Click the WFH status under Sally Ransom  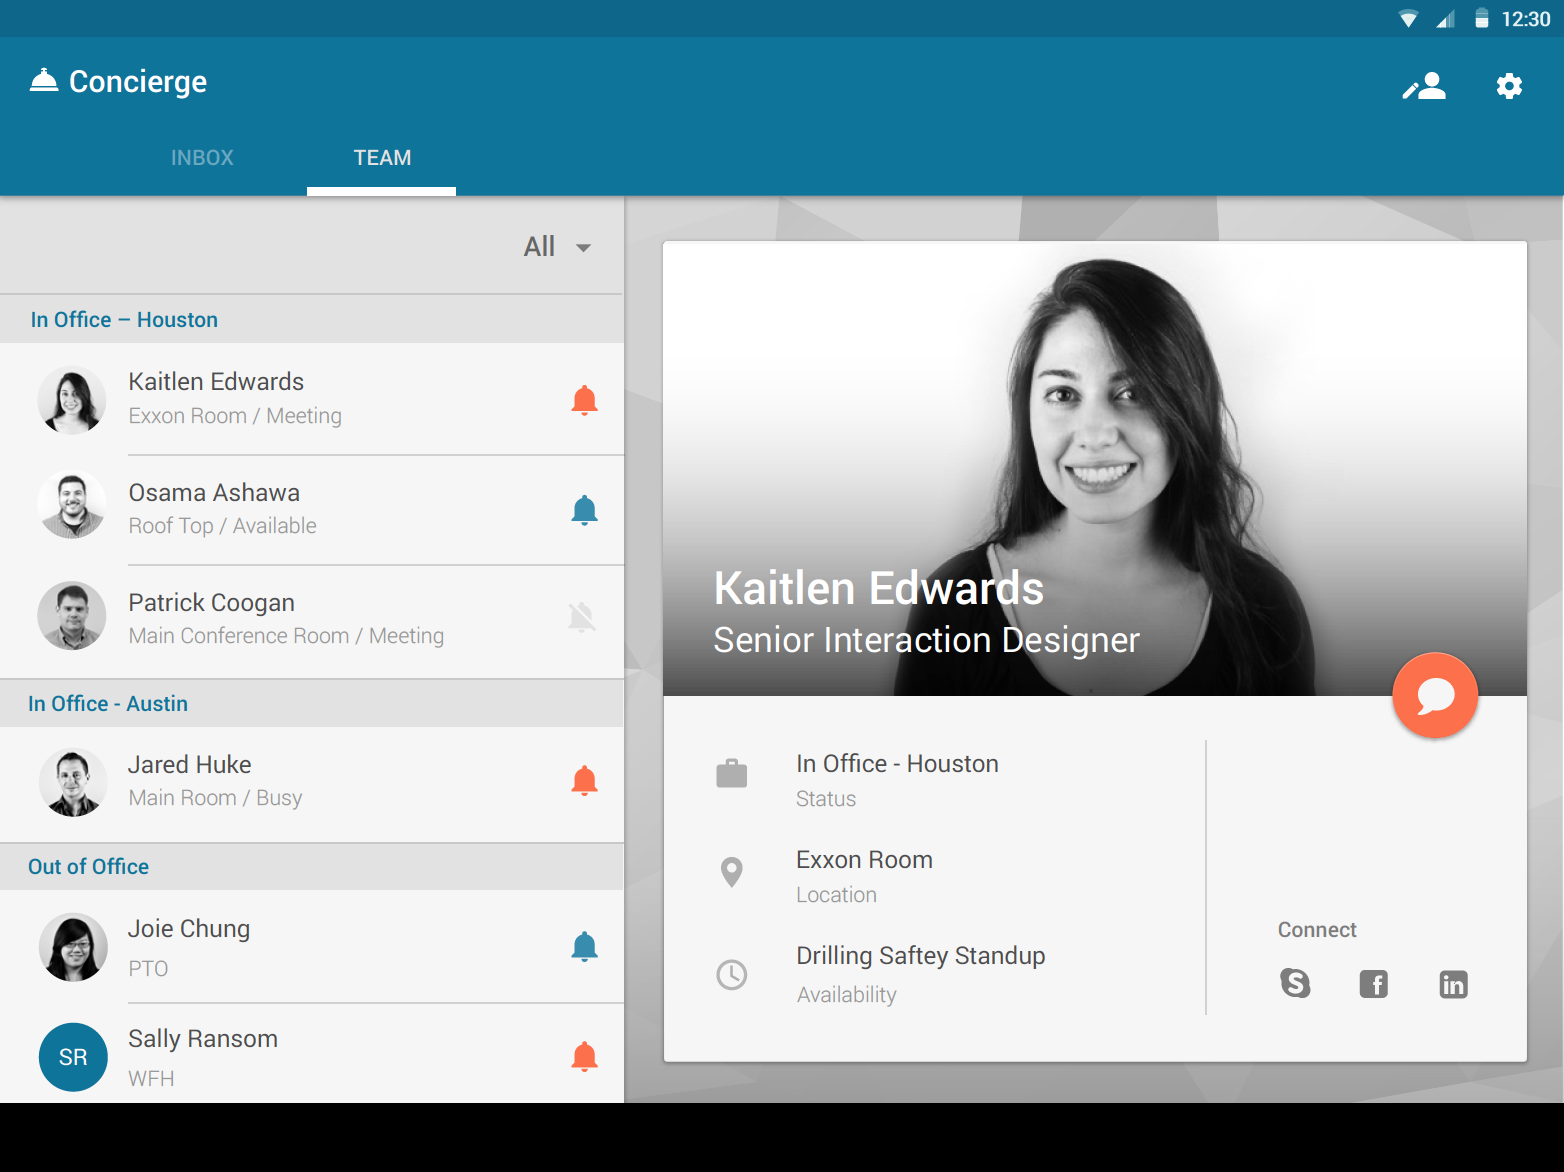pos(151,1078)
